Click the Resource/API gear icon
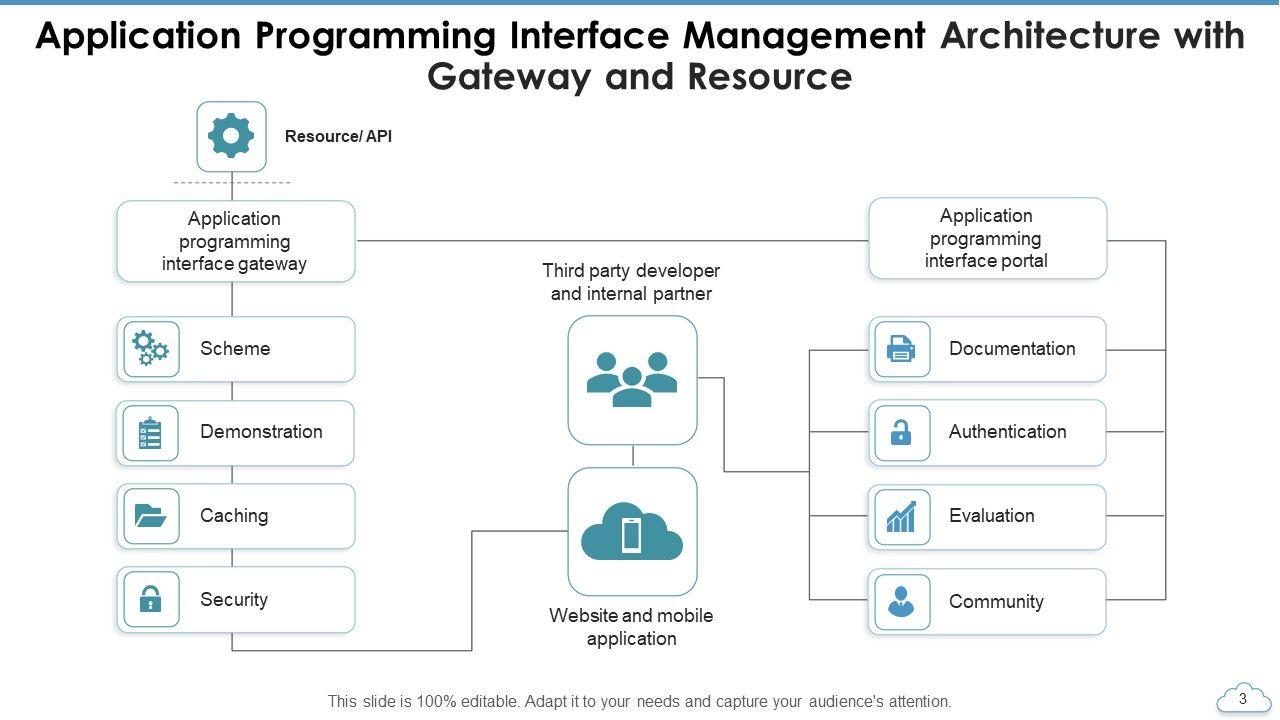This screenshot has width=1280, height=720. [231, 136]
